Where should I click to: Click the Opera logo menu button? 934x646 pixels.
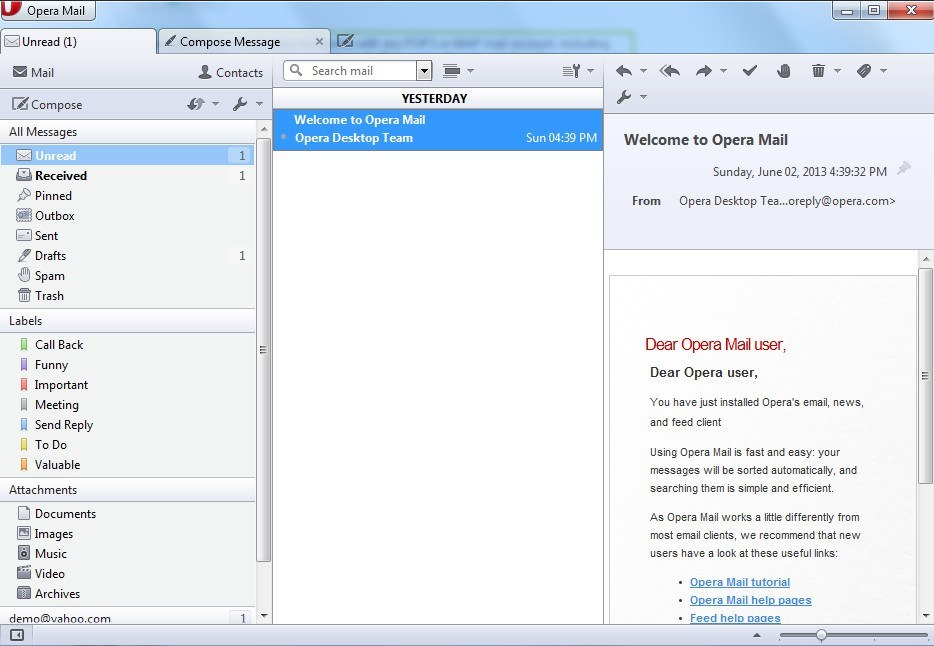click(x=48, y=10)
